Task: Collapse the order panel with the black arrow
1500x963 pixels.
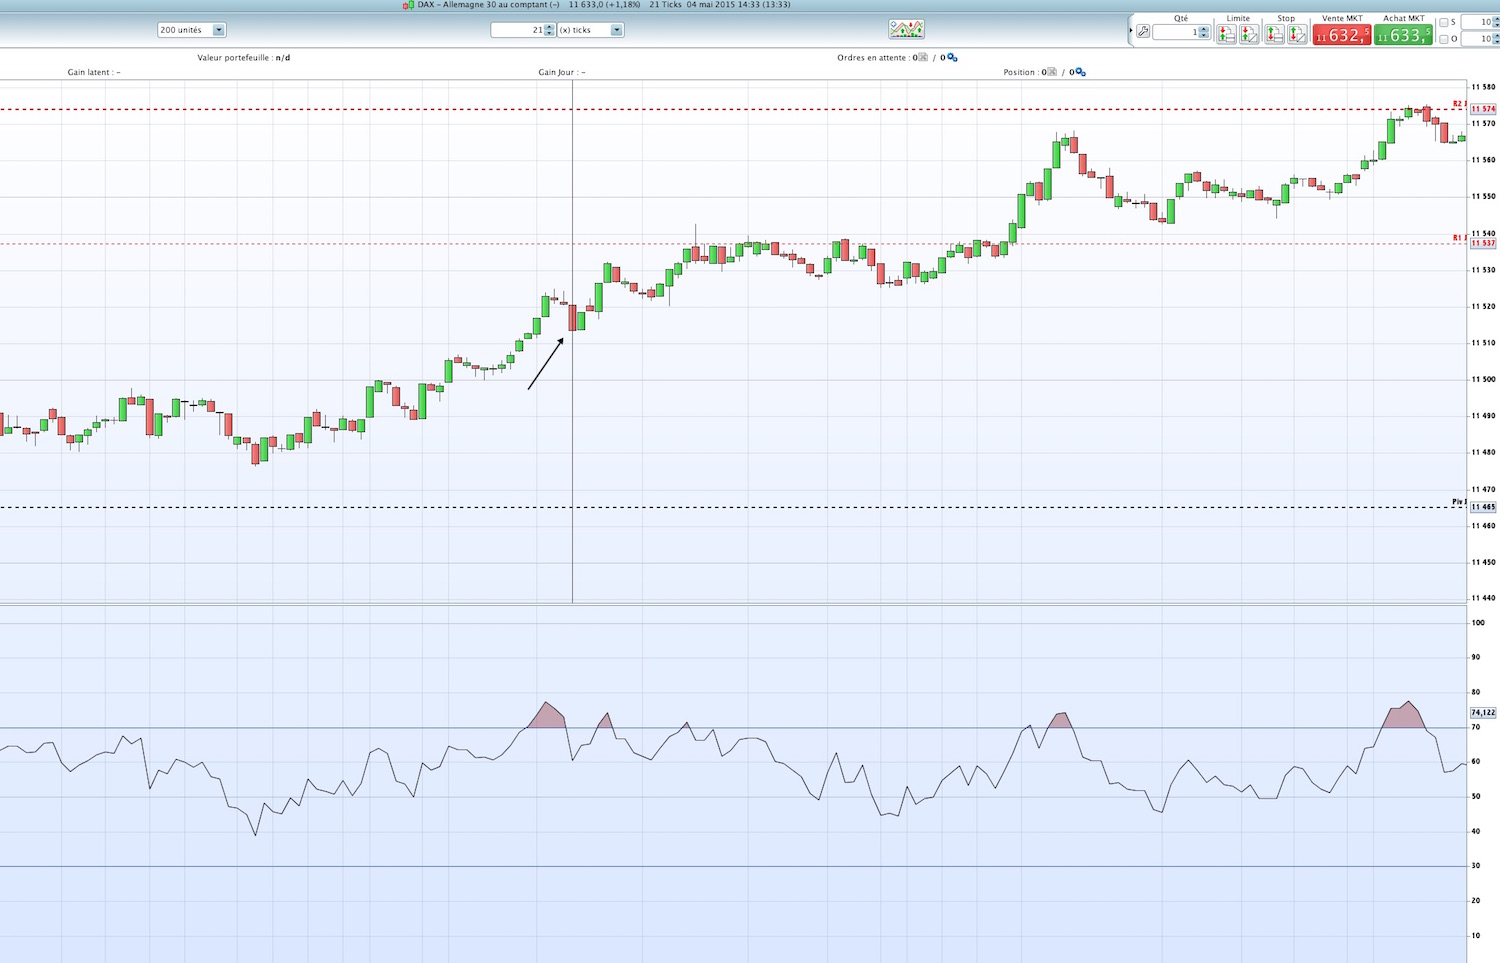Action: click(x=1131, y=31)
